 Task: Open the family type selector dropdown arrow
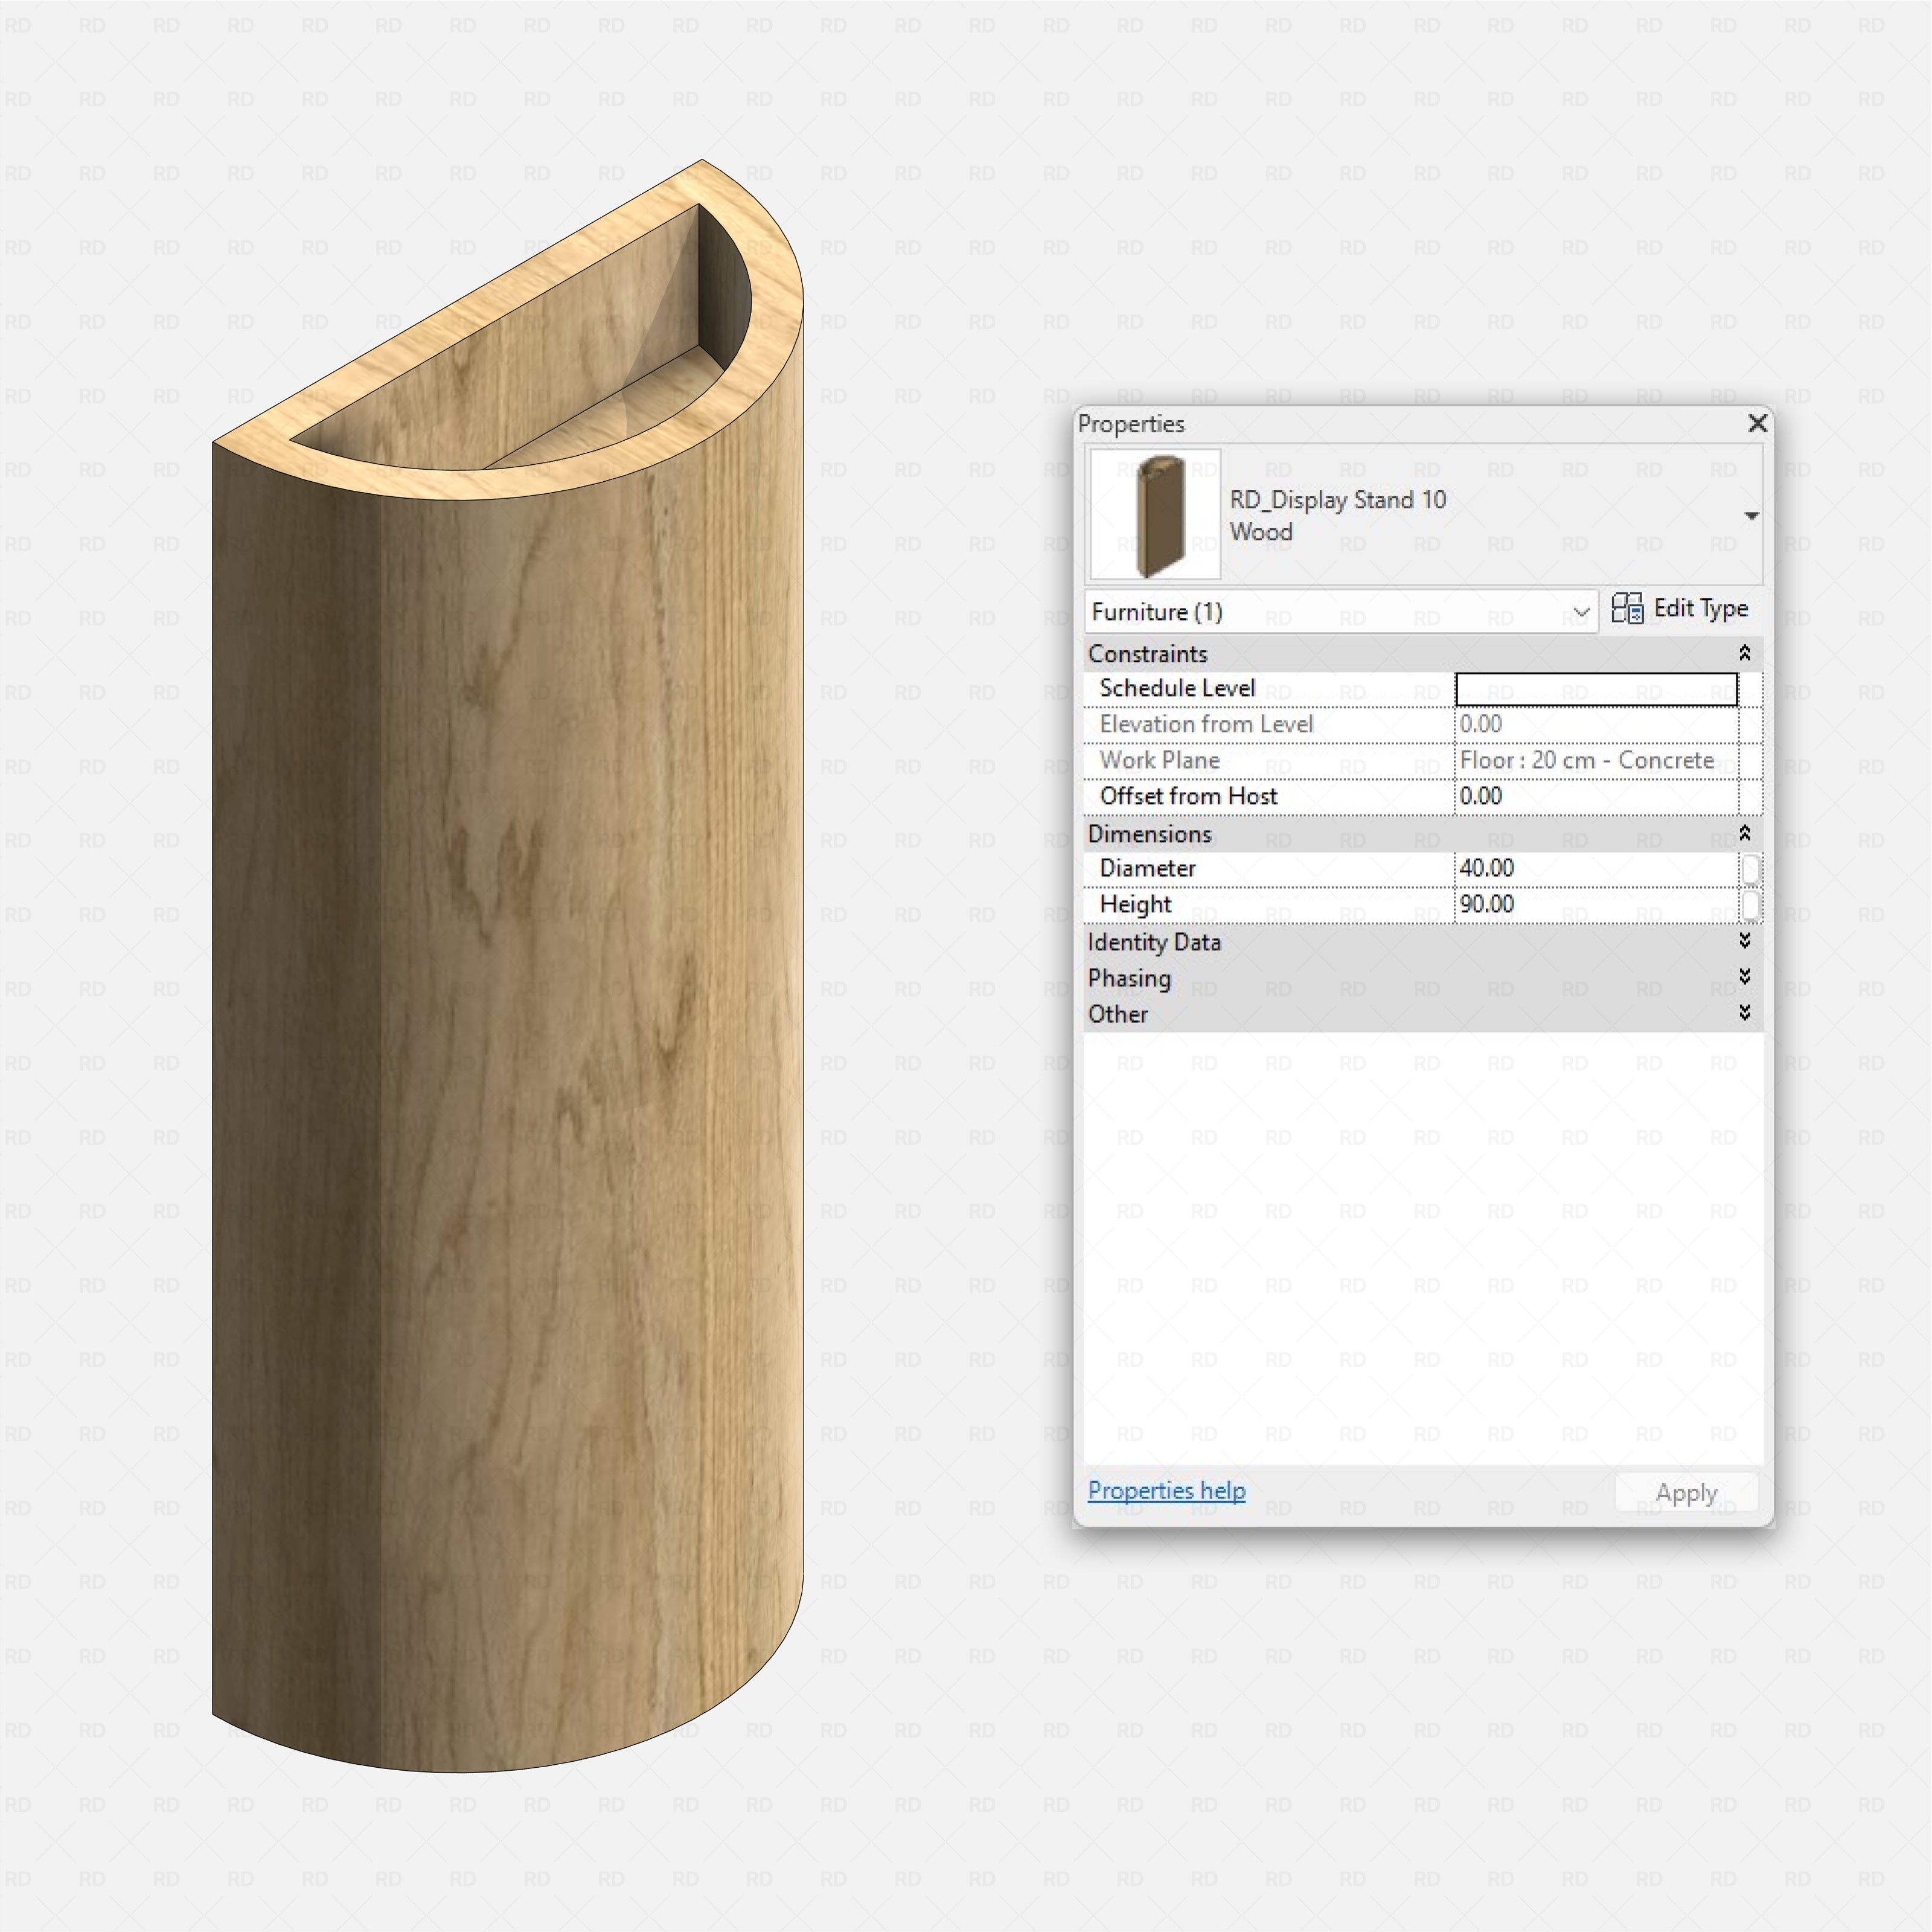click(1751, 516)
